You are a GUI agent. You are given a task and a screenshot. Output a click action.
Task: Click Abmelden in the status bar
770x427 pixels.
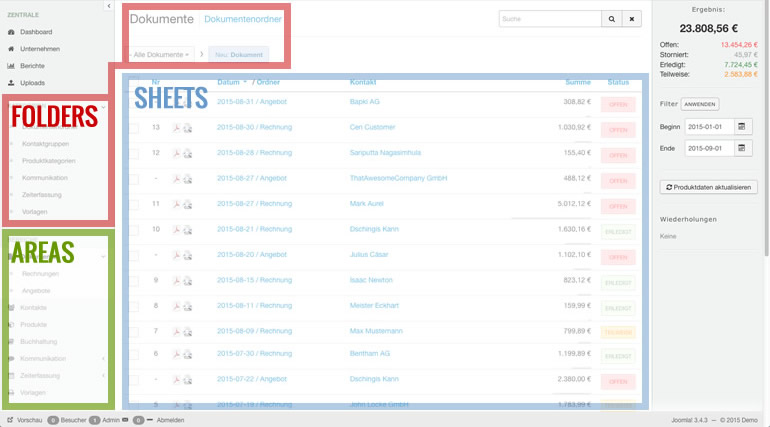(170, 420)
